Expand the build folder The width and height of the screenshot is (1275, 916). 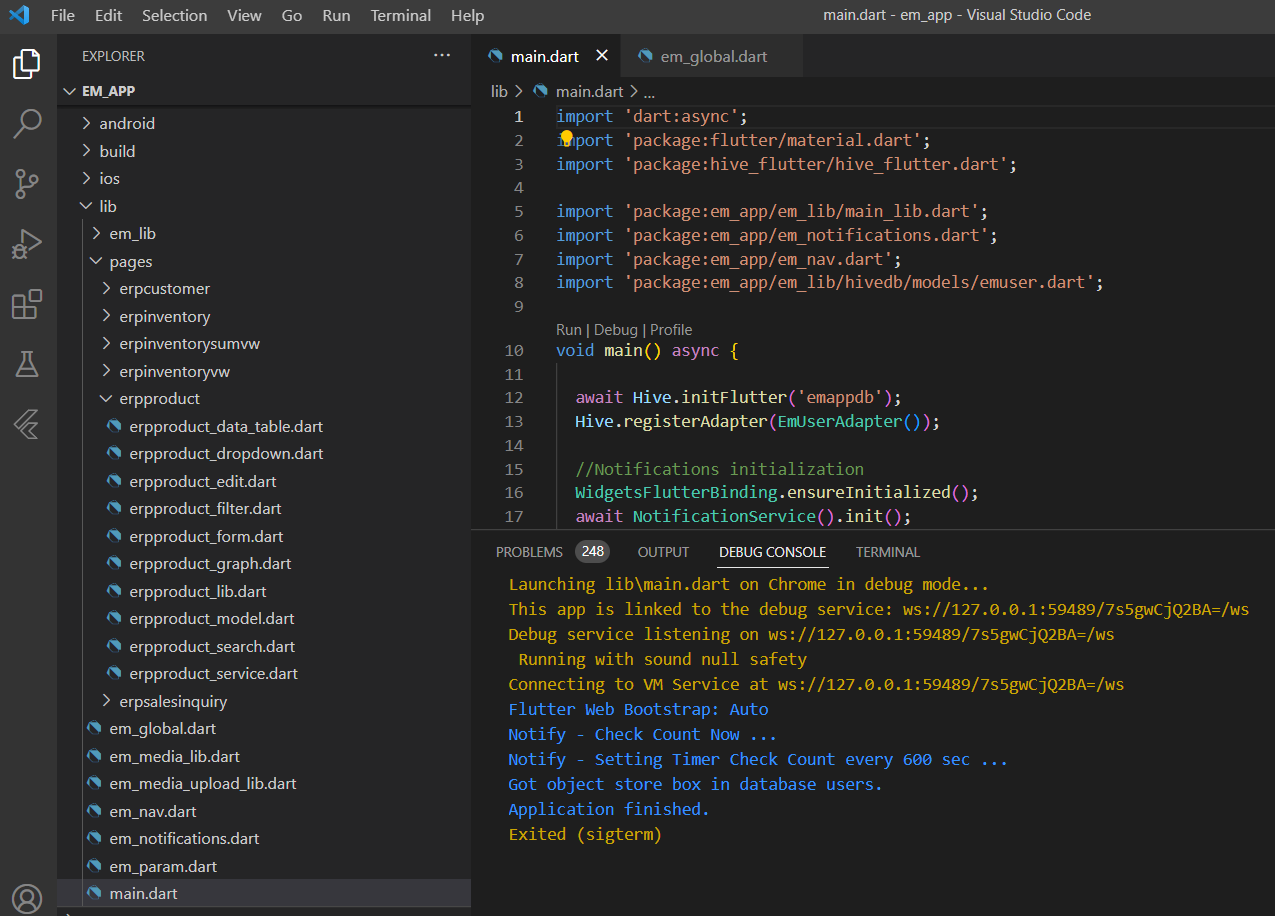[x=87, y=151]
